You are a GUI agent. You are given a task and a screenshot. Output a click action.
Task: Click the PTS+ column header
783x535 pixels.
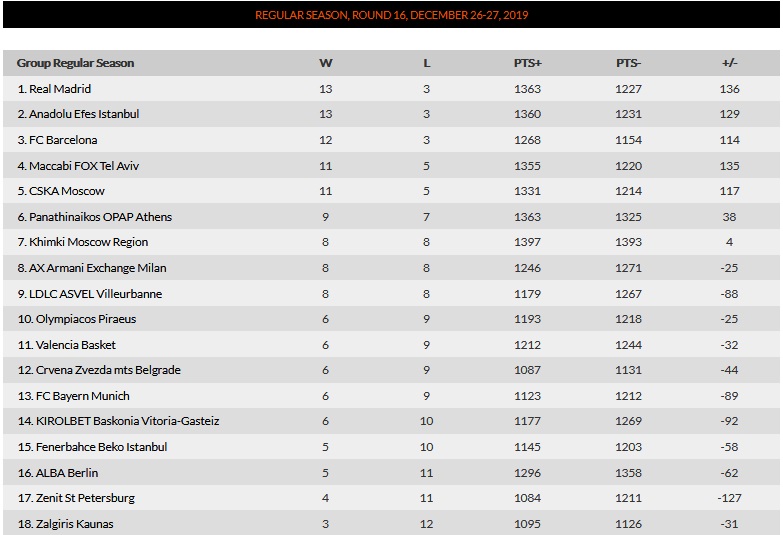click(528, 63)
